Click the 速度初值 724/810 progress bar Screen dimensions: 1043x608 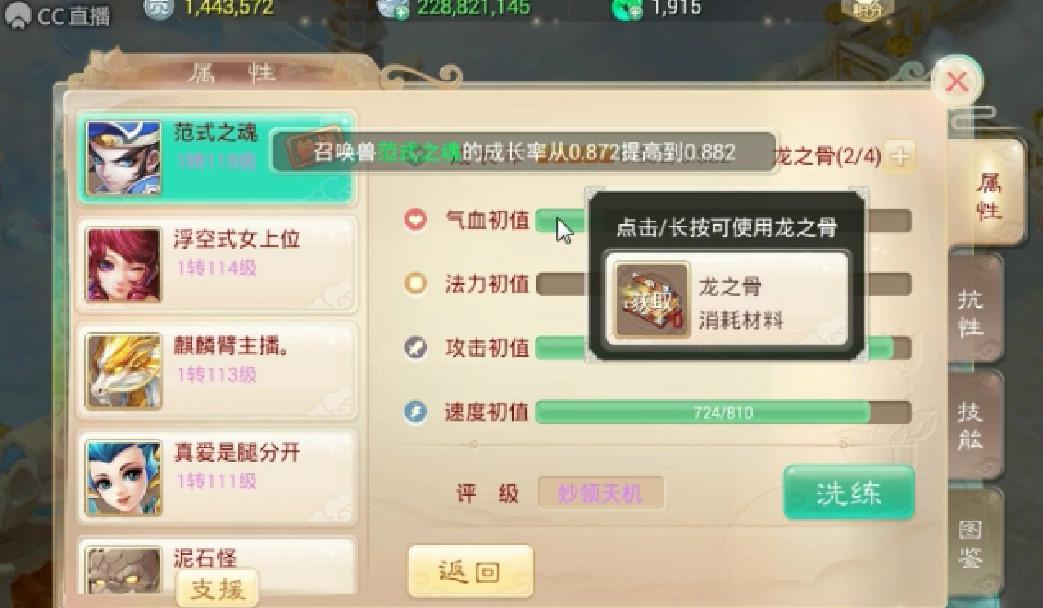pos(723,412)
